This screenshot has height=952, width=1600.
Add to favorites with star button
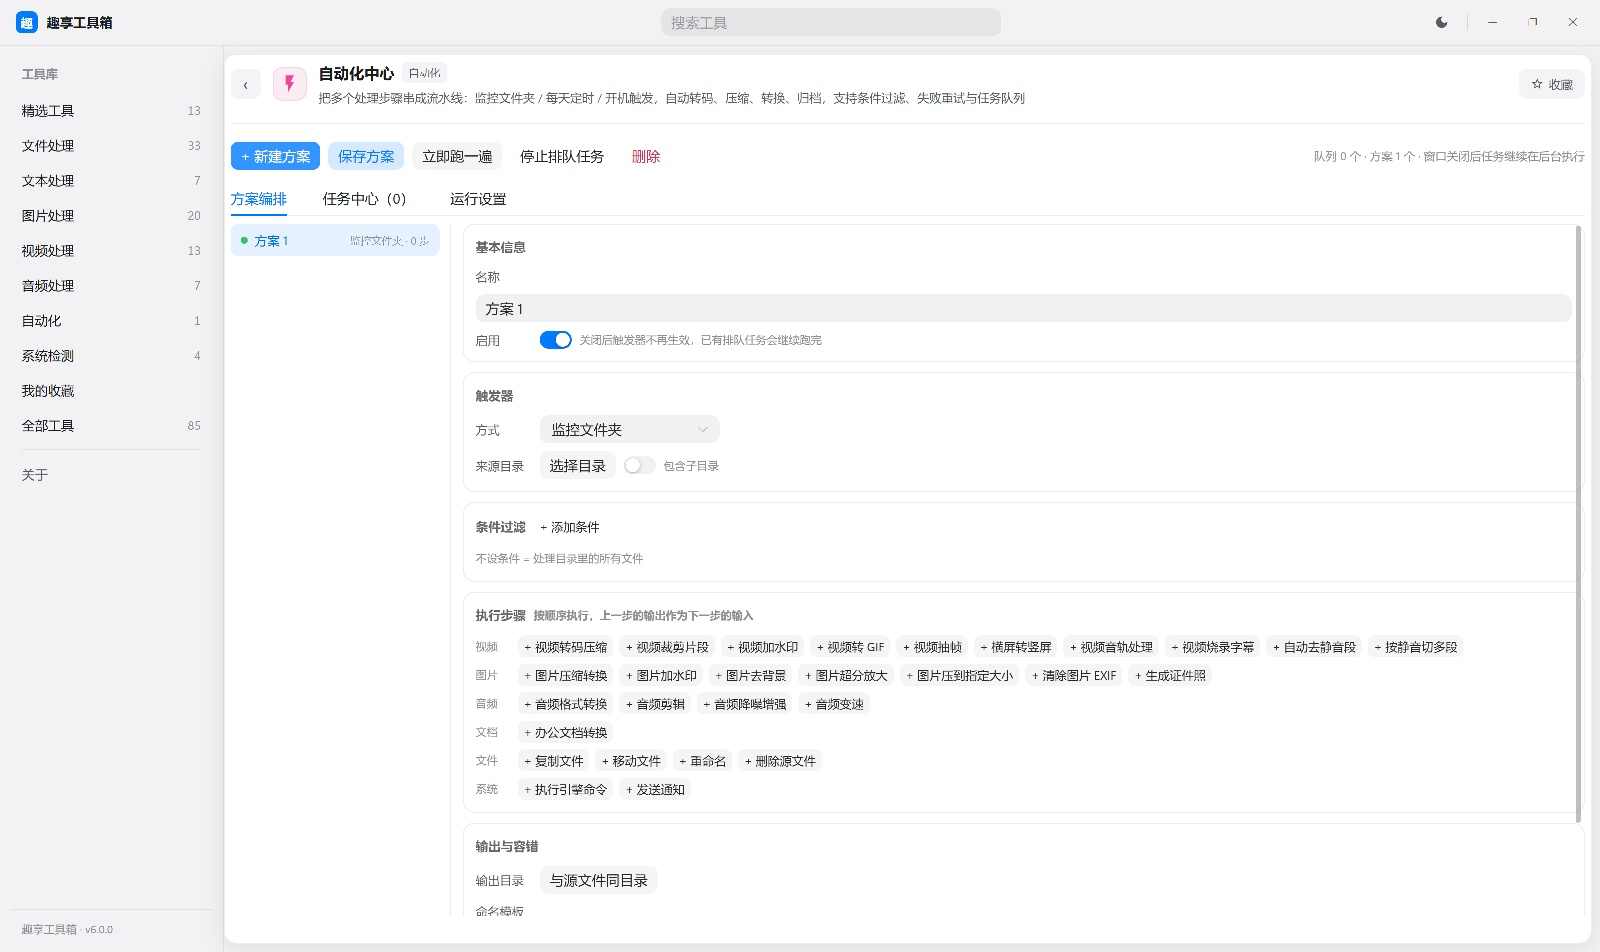click(x=1551, y=84)
